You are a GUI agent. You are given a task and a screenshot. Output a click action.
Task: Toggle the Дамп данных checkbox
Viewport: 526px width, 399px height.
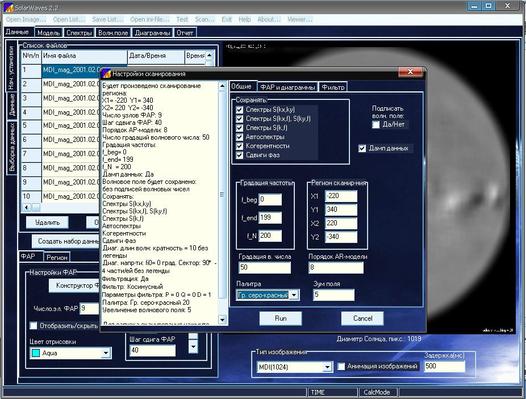coord(362,148)
